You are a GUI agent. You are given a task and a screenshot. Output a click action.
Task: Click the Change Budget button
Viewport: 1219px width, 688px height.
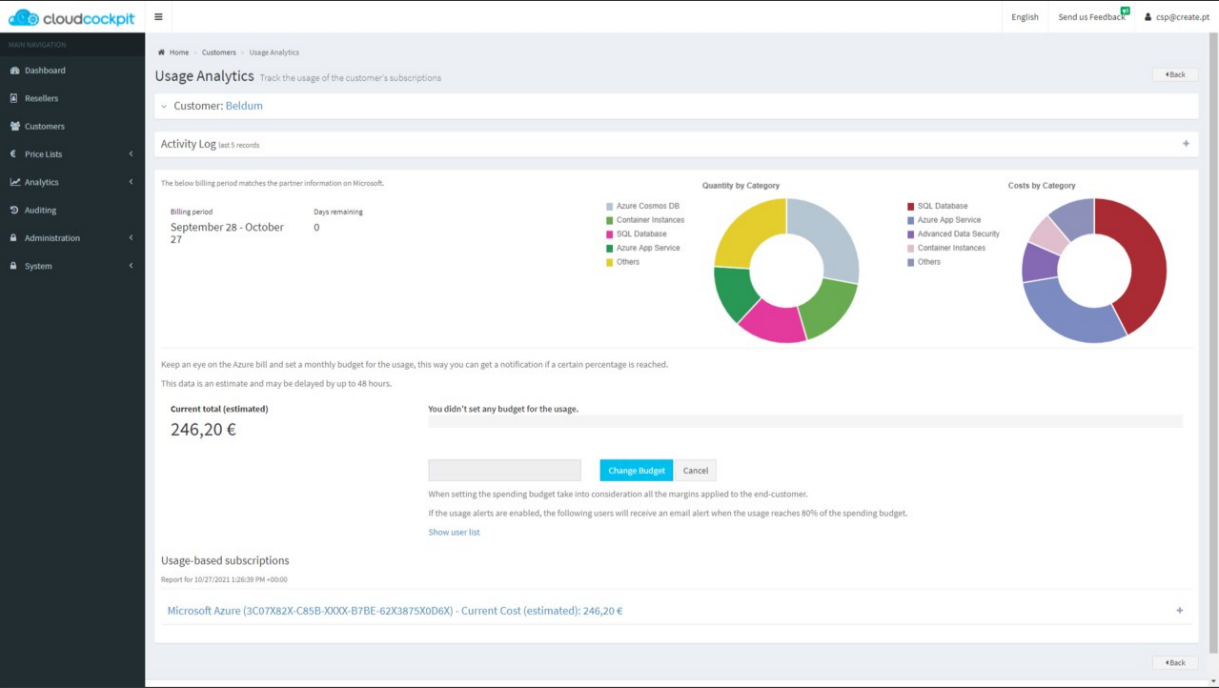click(635, 470)
